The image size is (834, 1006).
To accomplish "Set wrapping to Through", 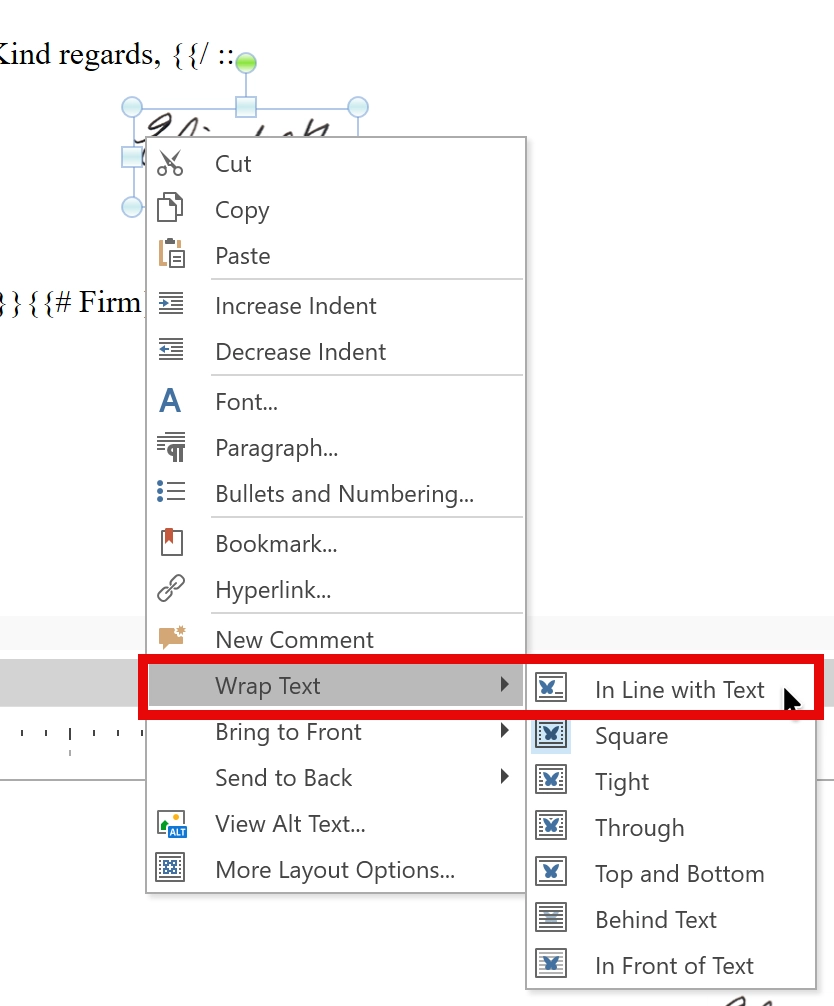I will click(671, 828).
